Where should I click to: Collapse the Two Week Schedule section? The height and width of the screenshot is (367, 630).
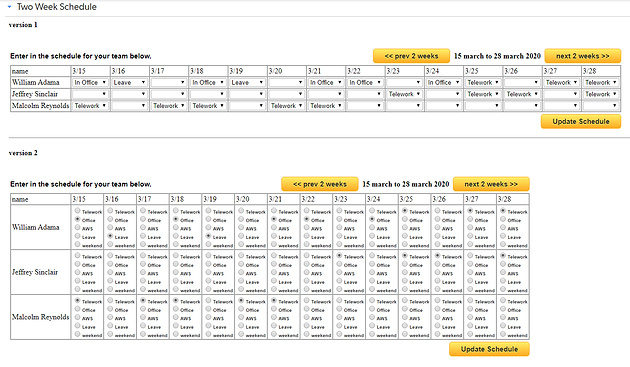(x=9, y=7)
